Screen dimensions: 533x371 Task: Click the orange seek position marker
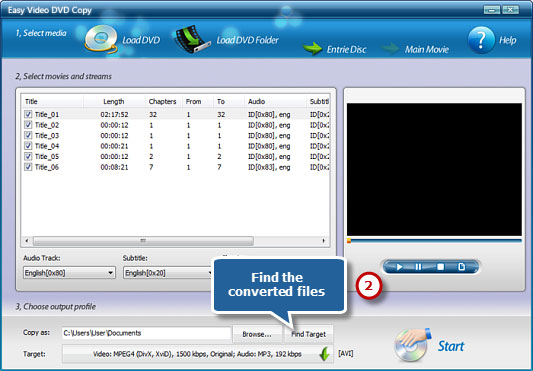[349, 241]
